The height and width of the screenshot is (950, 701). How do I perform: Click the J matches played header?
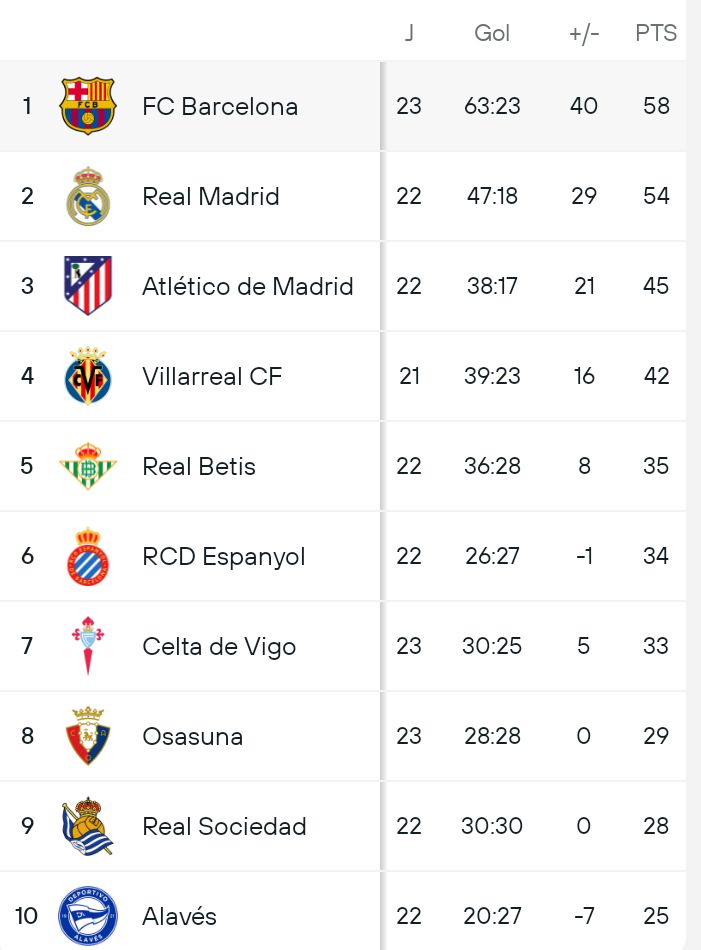[409, 33]
